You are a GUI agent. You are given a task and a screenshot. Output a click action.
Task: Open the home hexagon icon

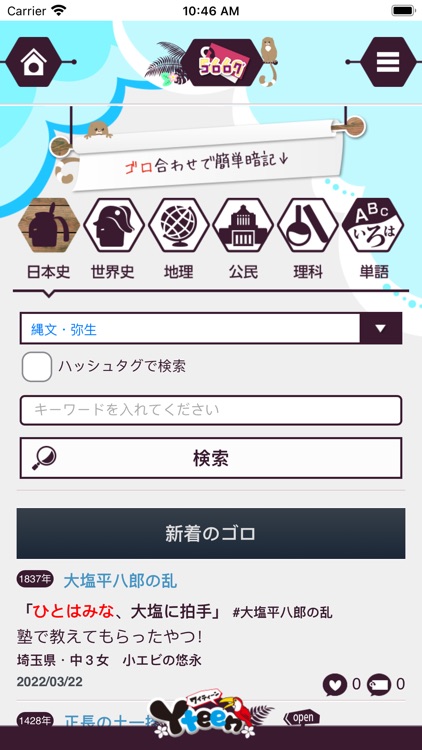point(33,62)
